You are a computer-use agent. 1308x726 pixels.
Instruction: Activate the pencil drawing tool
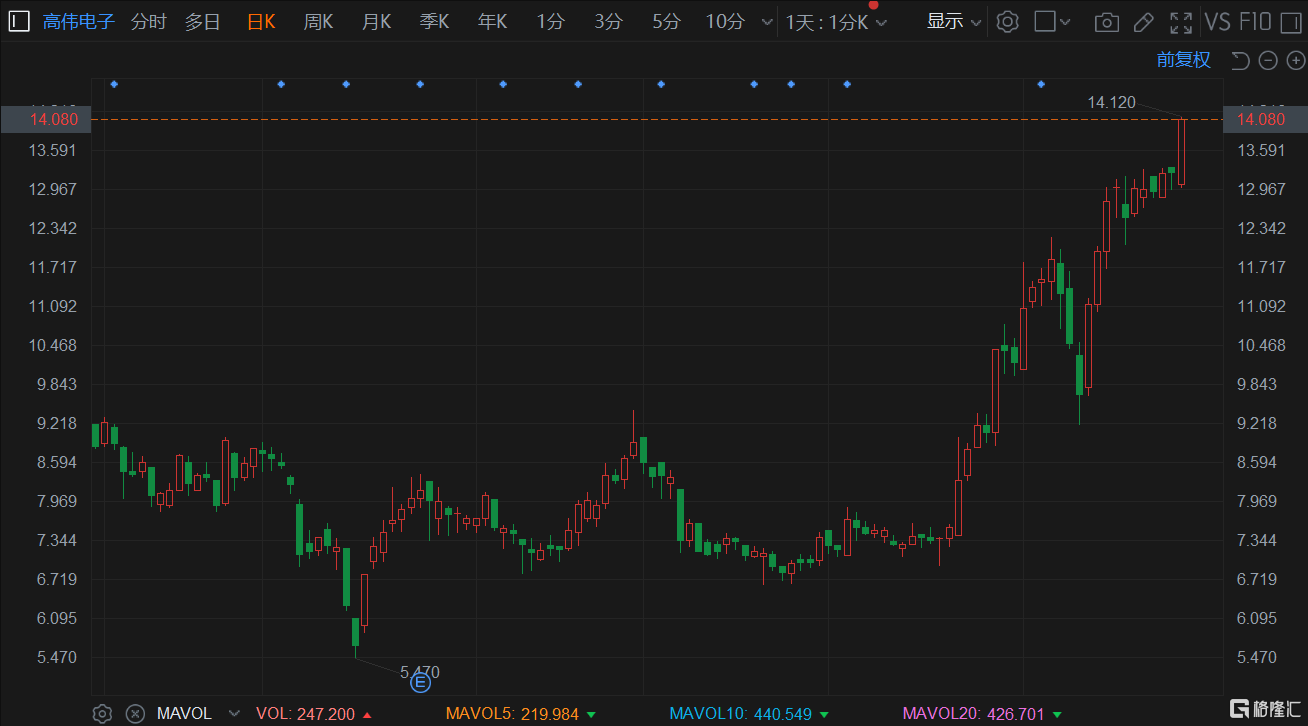1144,22
